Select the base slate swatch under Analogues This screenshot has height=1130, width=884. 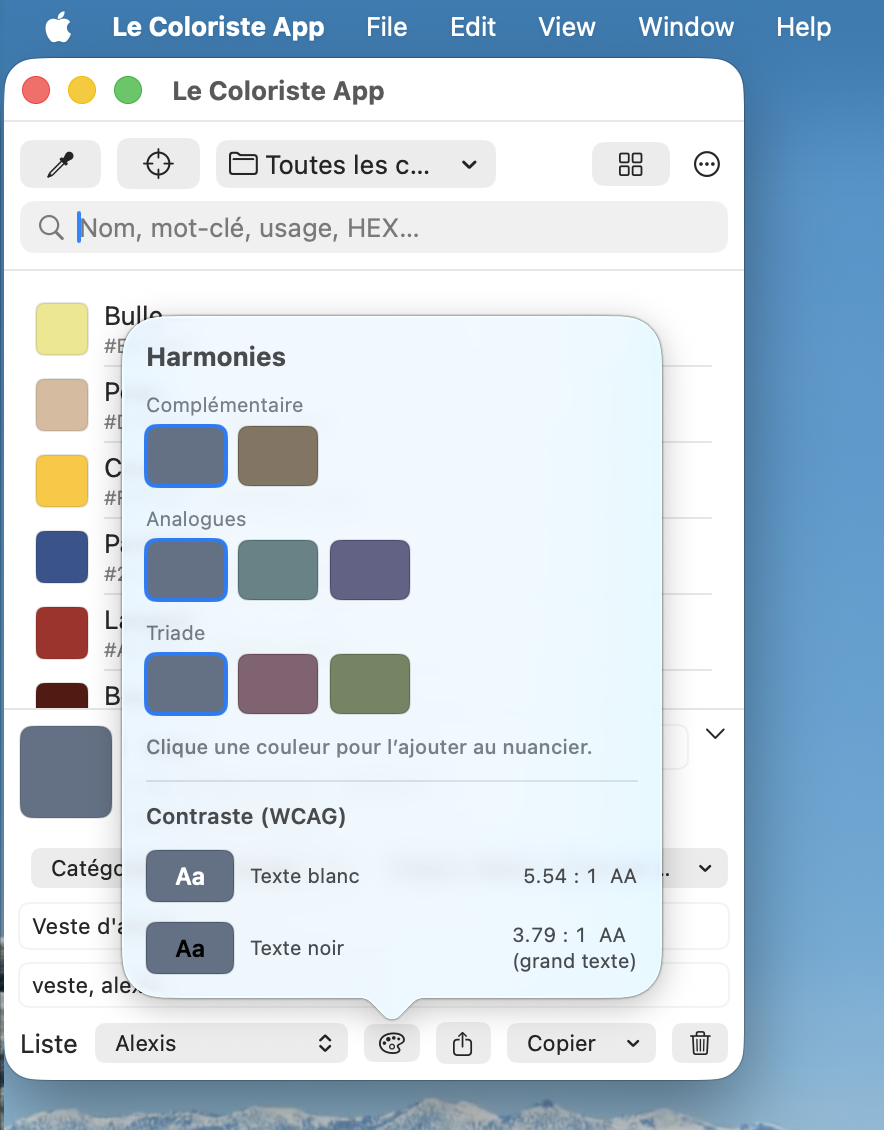(x=186, y=569)
